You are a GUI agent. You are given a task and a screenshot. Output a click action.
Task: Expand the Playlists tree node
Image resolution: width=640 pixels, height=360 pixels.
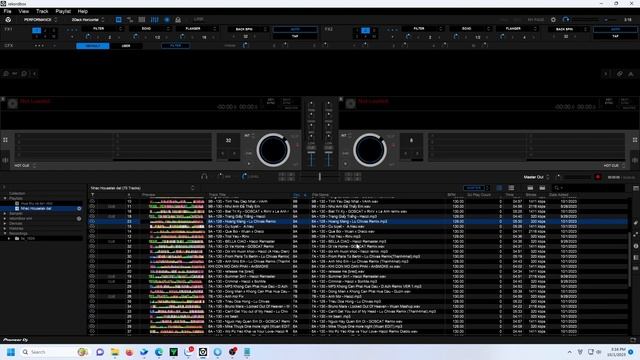(x=5, y=198)
